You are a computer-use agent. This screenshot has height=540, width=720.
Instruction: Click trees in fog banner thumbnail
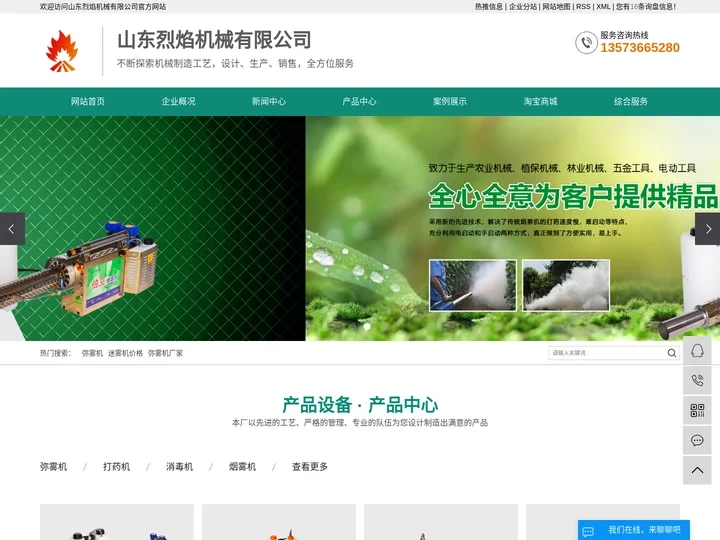(566, 285)
